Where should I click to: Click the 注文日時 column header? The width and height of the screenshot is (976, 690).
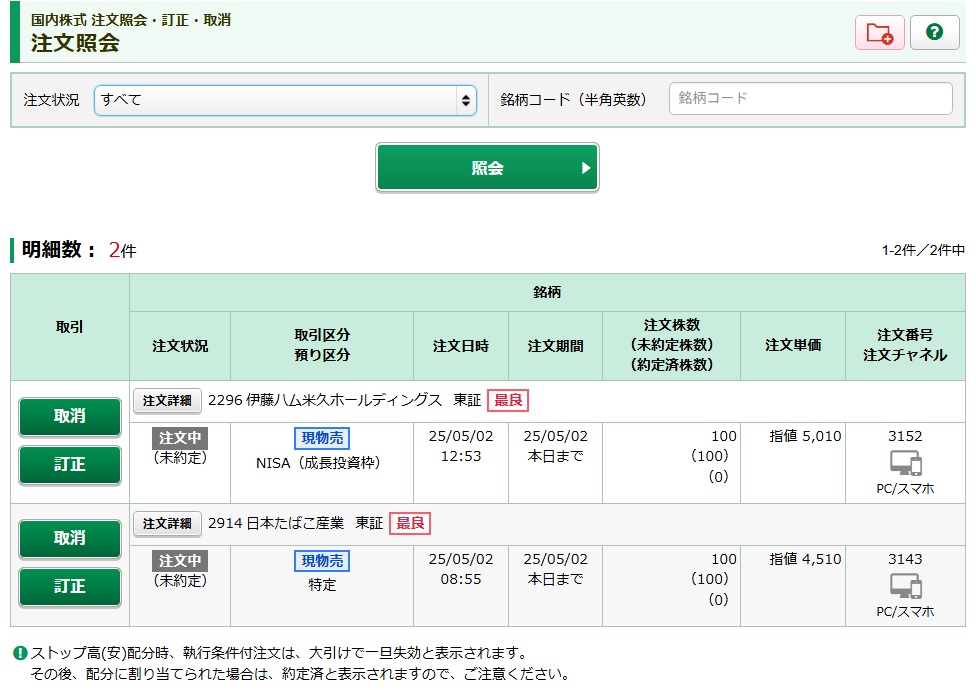pyautogui.click(x=460, y=346)
